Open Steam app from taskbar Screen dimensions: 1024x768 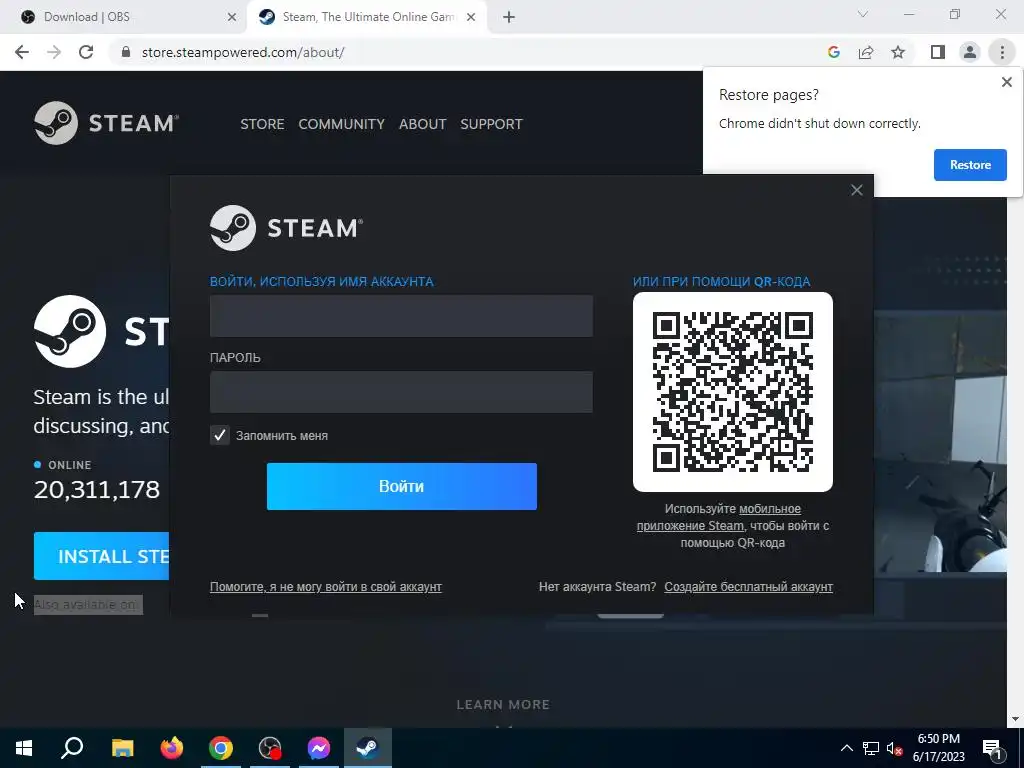click(x=368, y=748)
